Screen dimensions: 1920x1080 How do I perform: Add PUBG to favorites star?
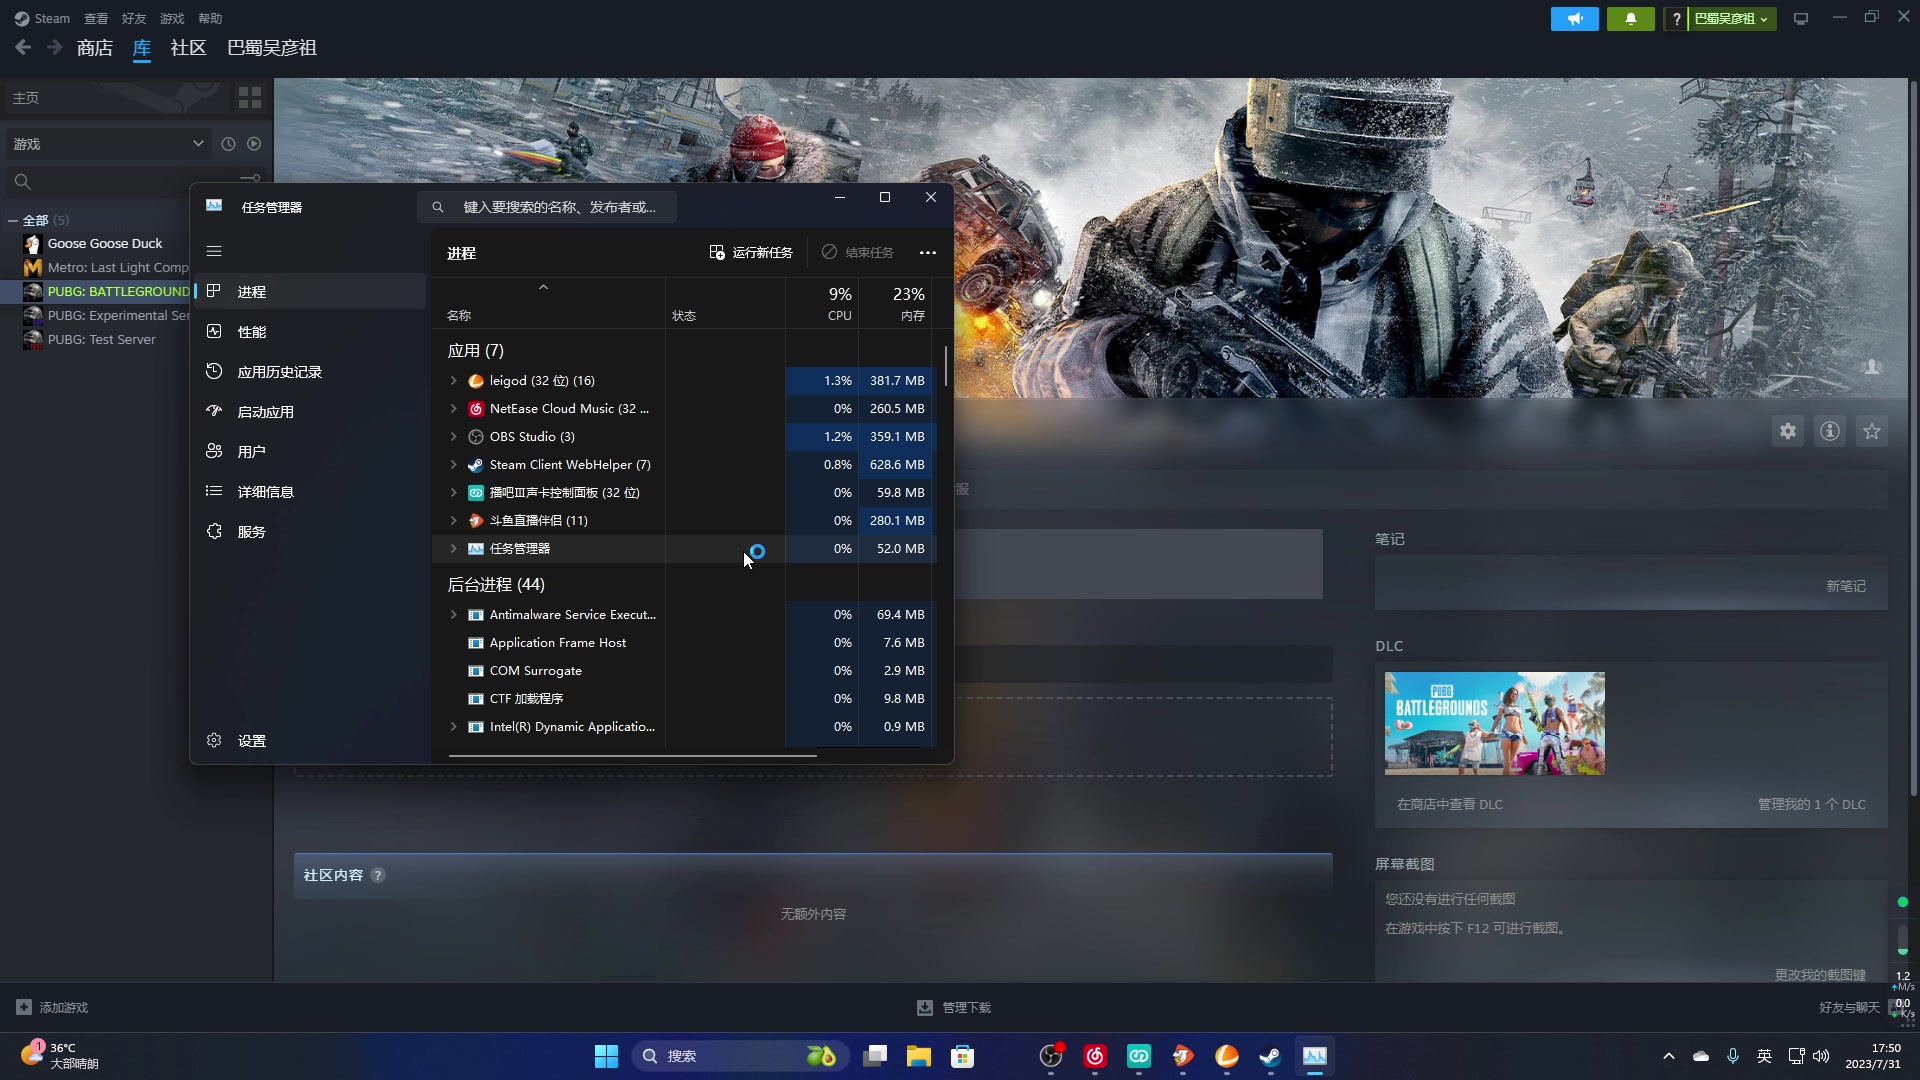(x=1872, y=431)
